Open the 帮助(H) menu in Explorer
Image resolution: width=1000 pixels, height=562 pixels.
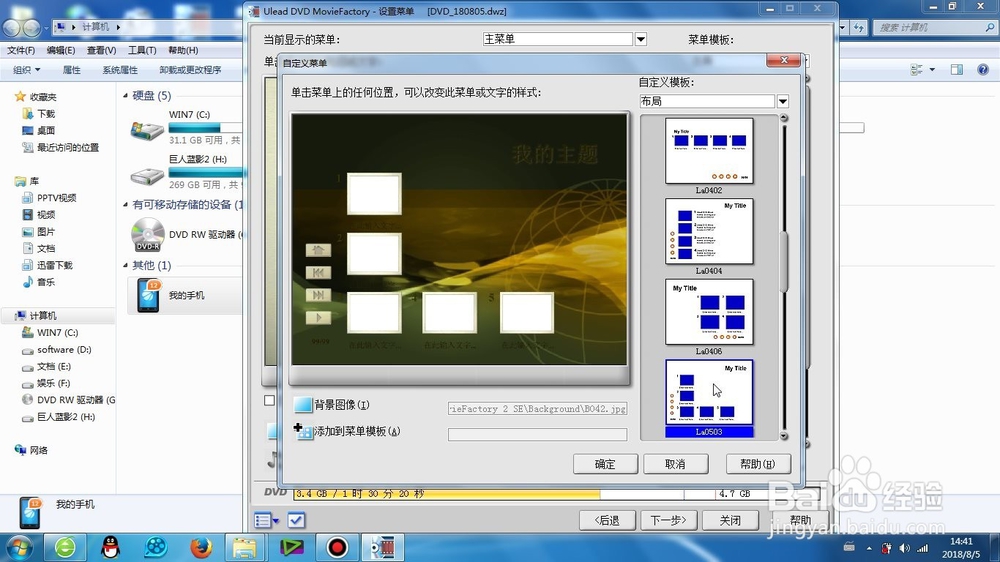(x=183, y=50)
